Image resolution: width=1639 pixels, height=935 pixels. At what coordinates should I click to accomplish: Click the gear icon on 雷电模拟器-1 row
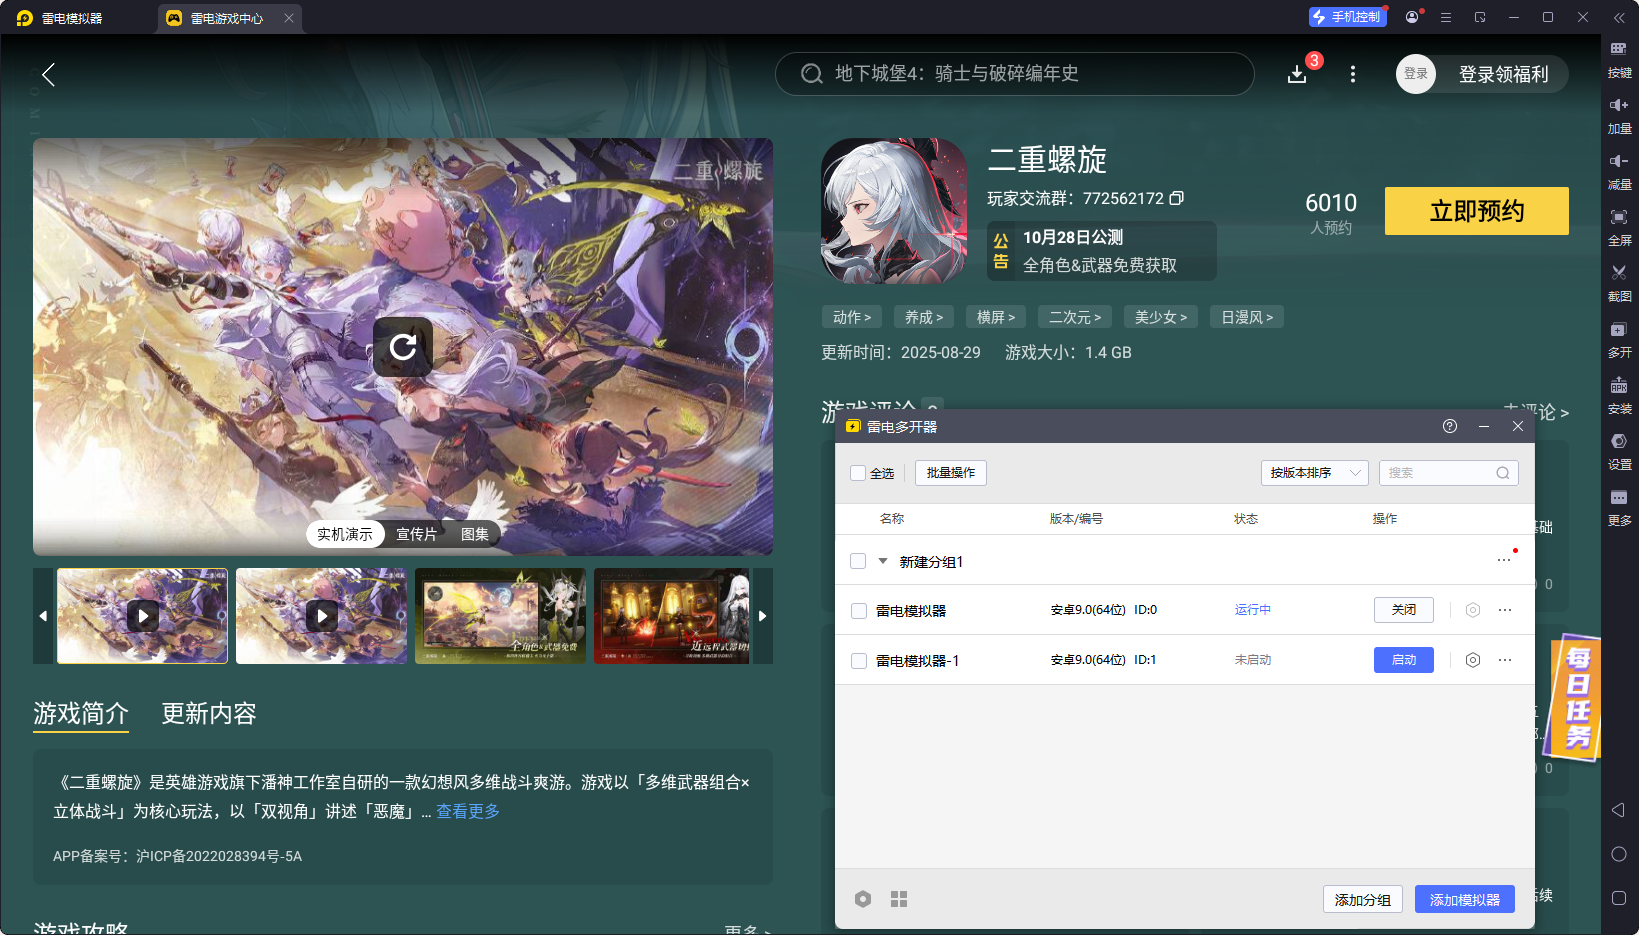(1472, 660)
